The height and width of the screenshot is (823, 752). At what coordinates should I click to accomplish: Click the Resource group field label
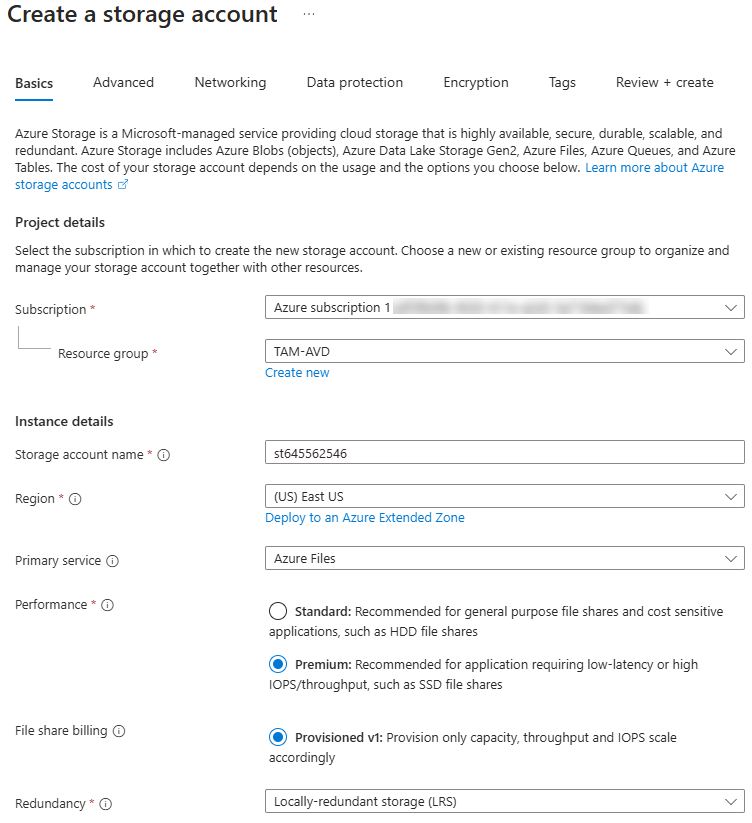point(103,354)
